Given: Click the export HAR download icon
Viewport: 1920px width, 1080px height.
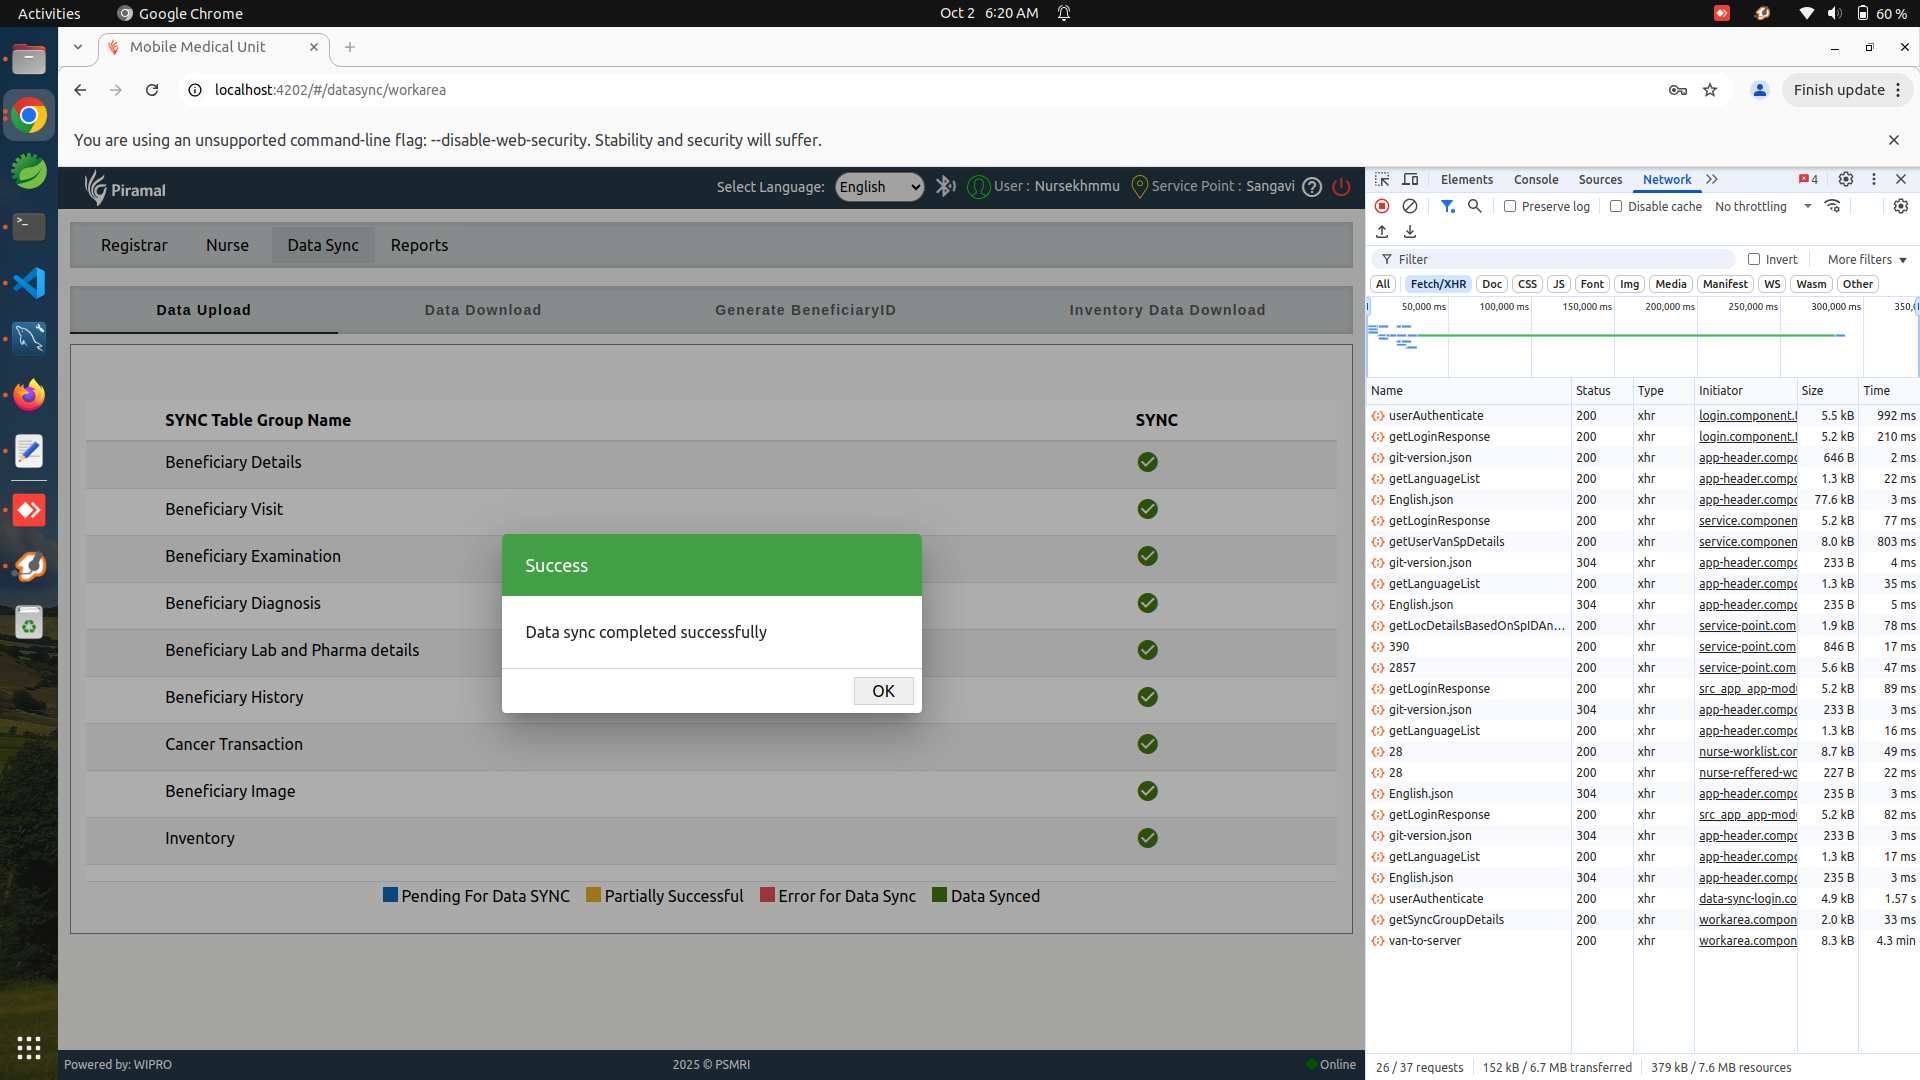Looking at the screenshot, I should (1410, 232).
